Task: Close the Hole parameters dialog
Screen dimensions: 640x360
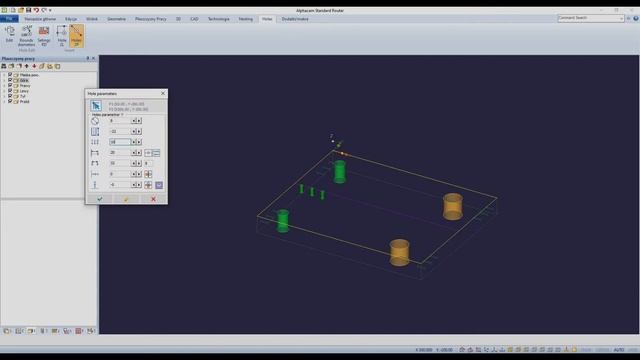Action: click(x=163, y=93)
